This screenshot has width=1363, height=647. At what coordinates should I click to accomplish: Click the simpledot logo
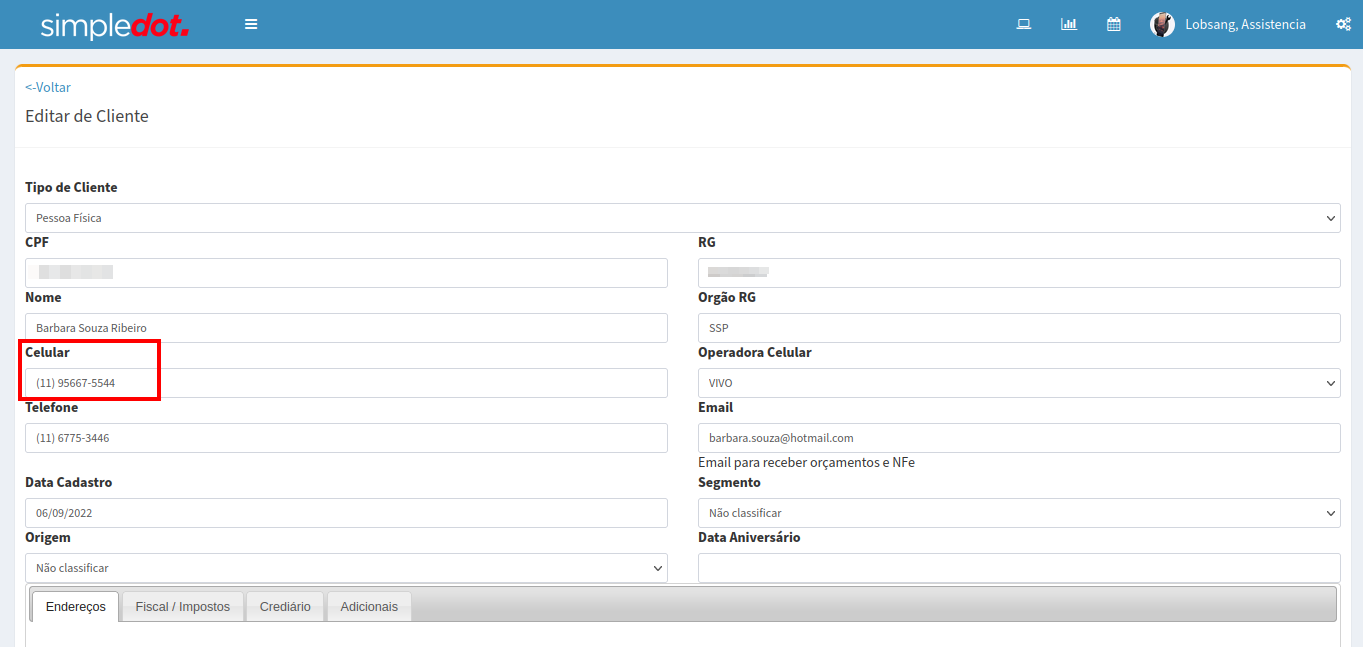pyautogui.click(x=114, y=25)
